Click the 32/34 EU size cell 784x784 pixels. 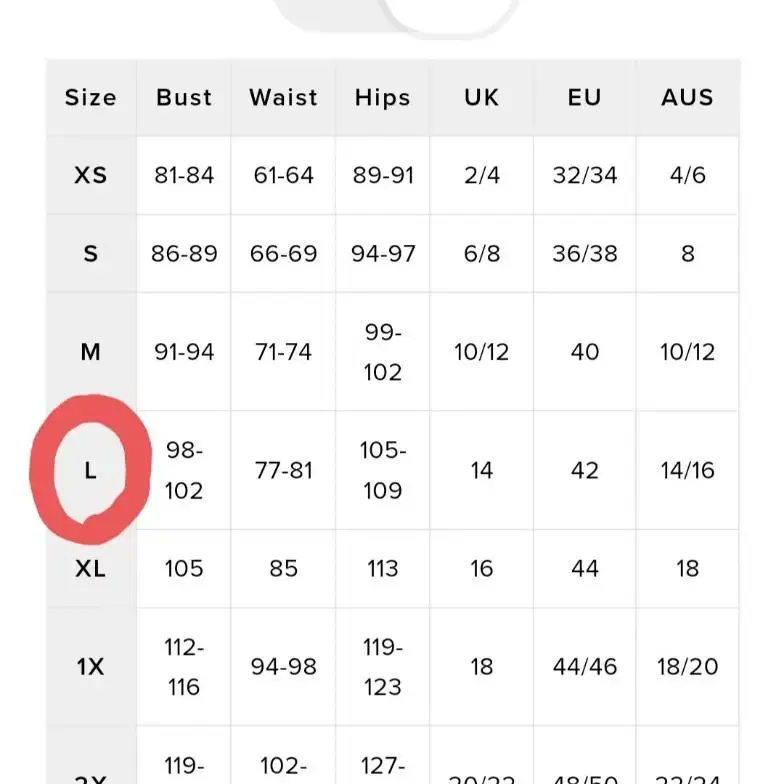[x=584, y=176]
